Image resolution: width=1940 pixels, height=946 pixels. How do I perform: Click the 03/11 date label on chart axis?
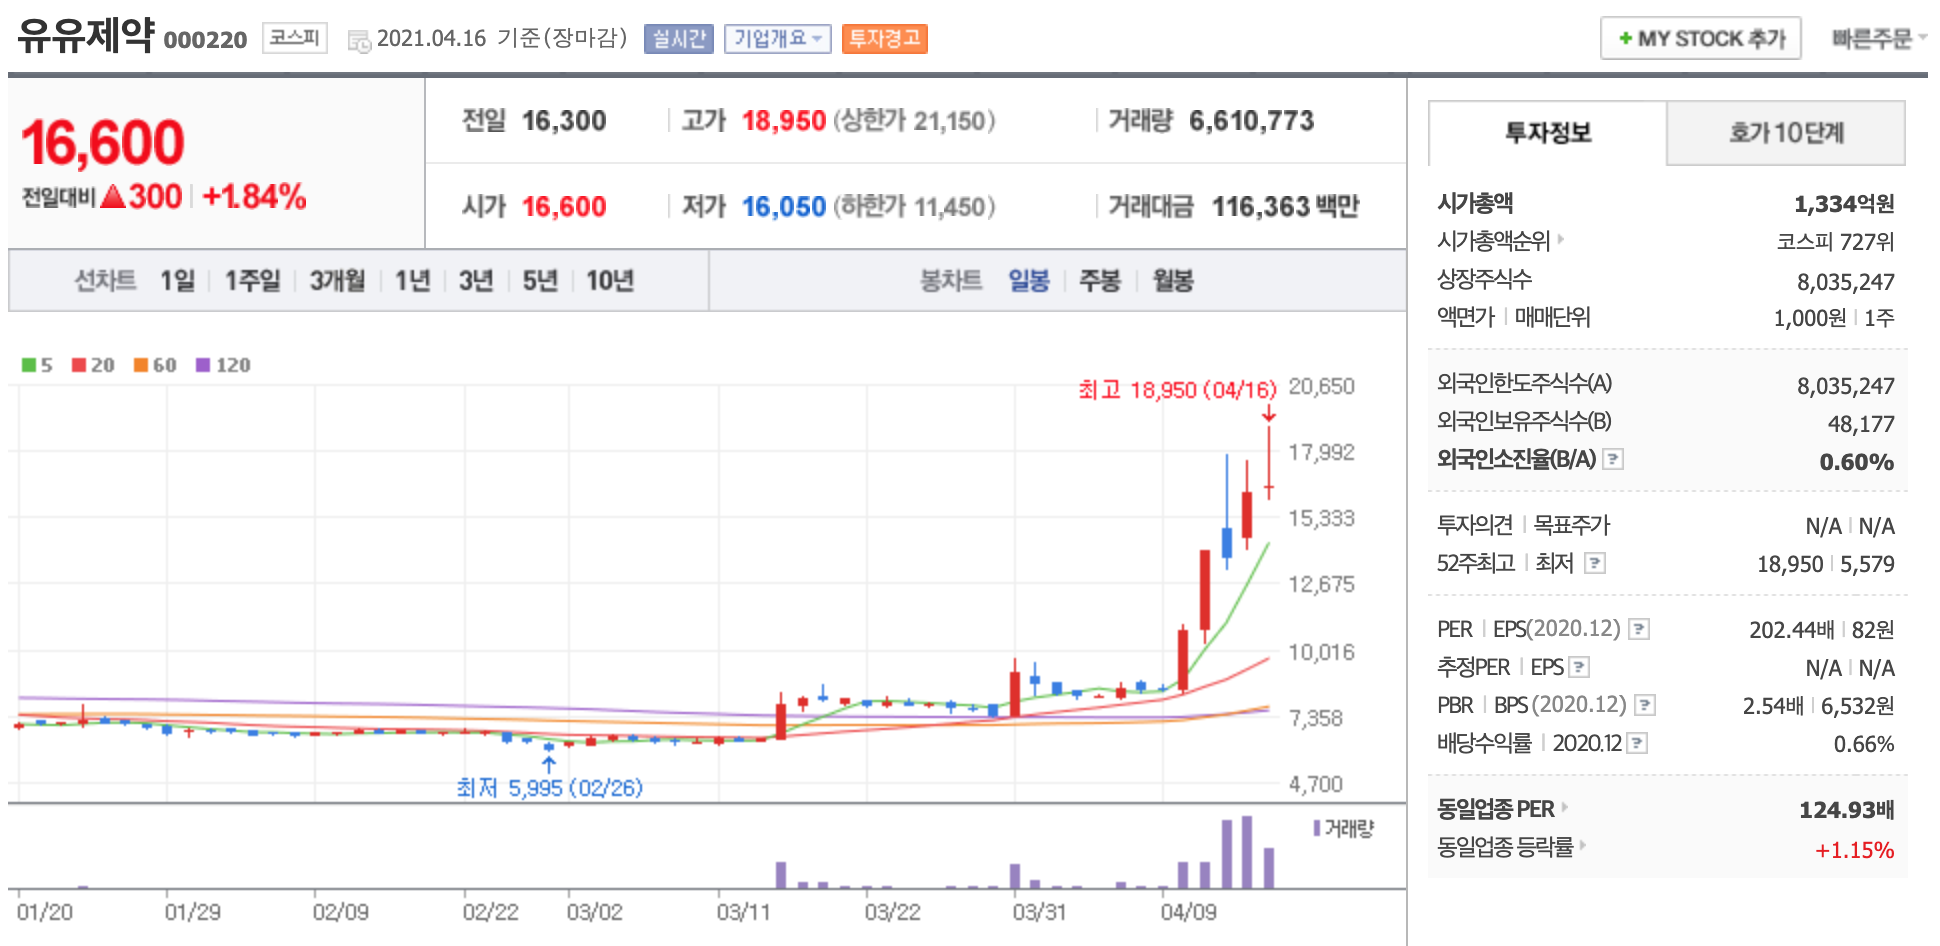(743, 912)
